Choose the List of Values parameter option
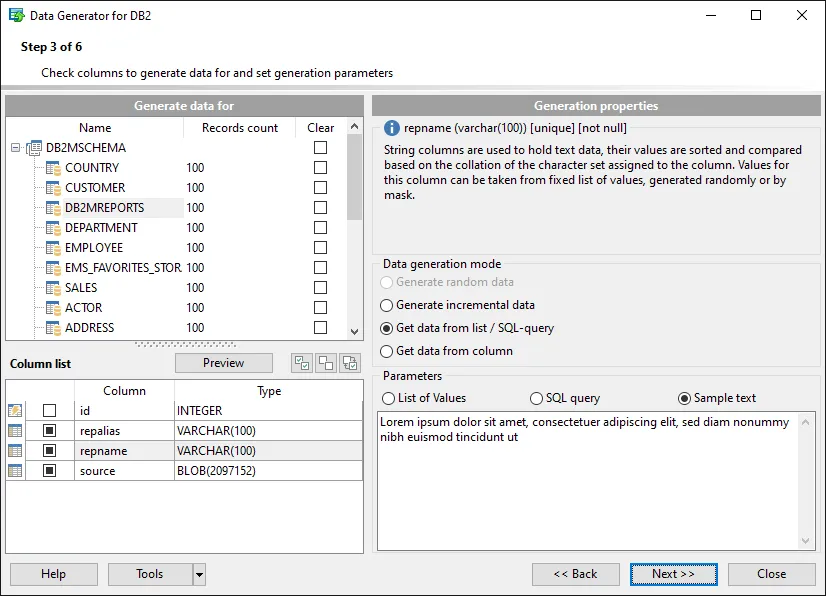826x596 pixels. (424, 398)
